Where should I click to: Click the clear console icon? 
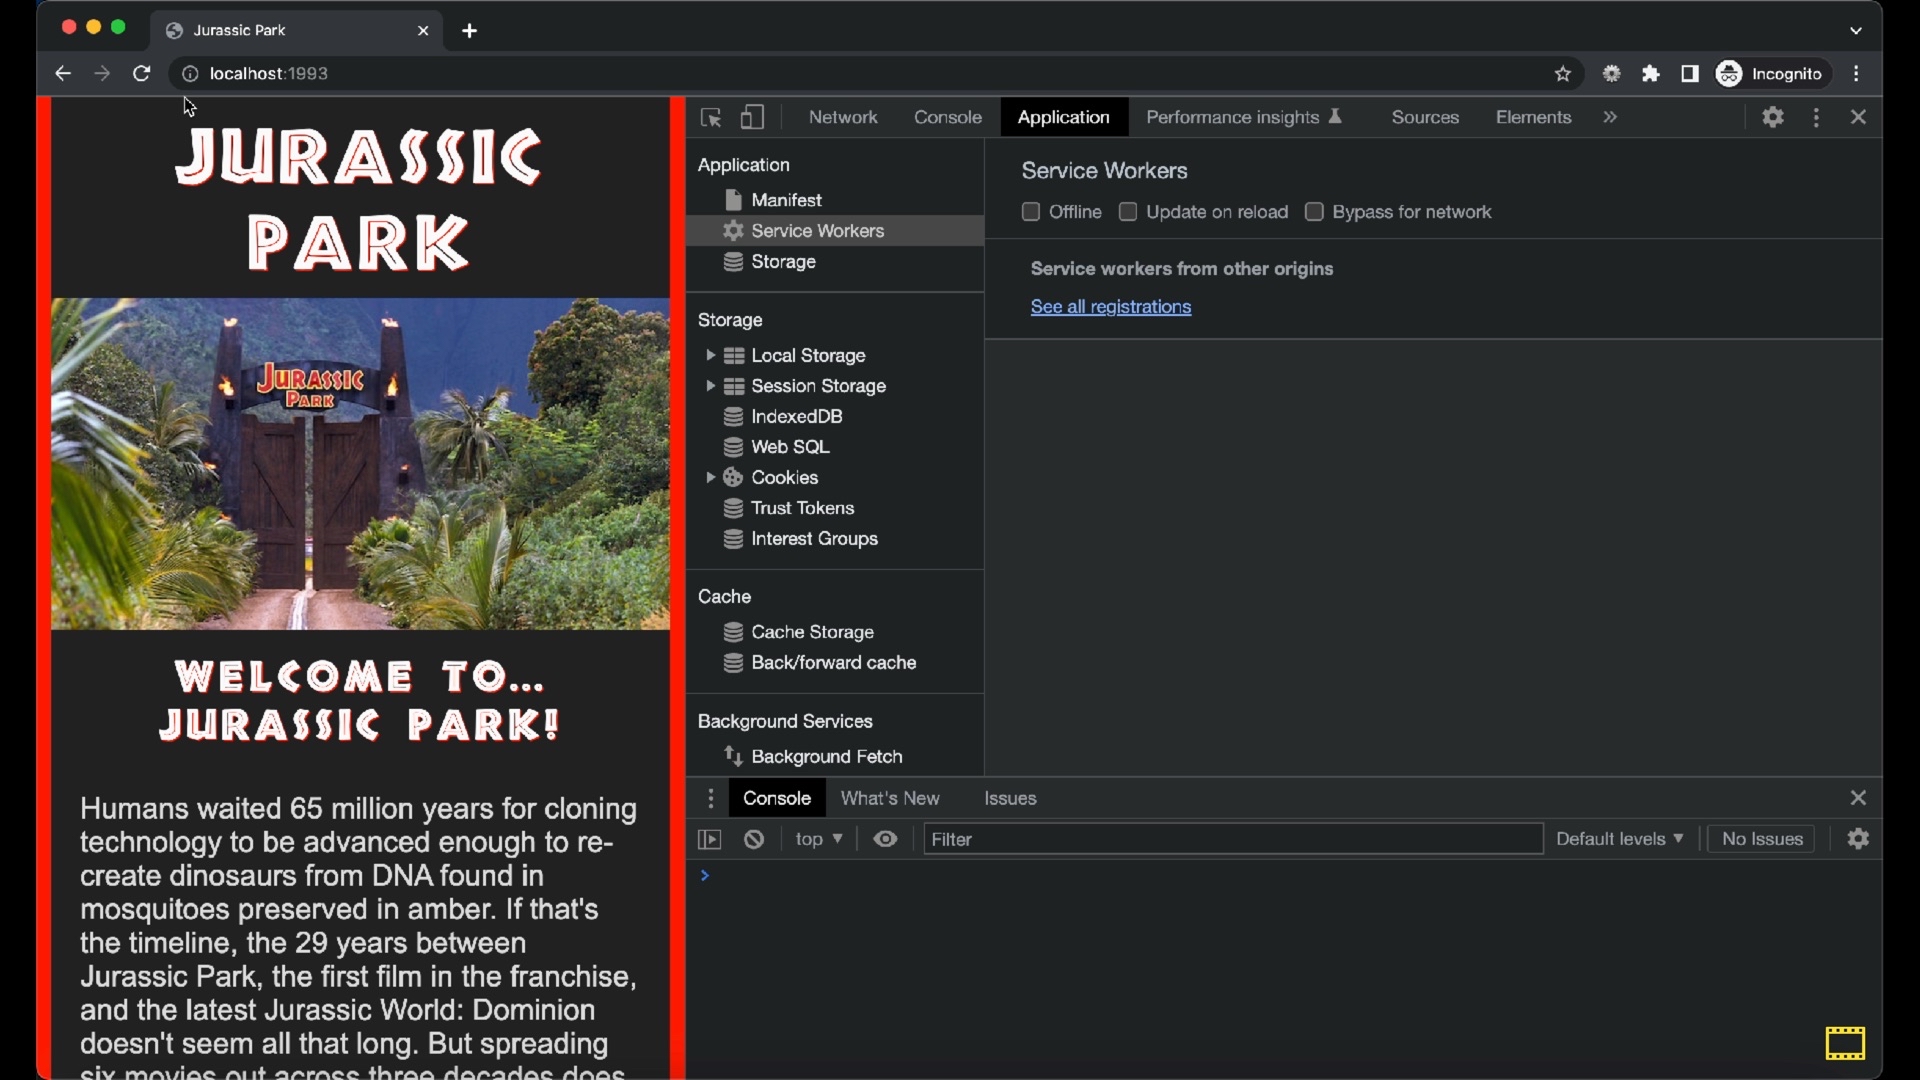755,839
